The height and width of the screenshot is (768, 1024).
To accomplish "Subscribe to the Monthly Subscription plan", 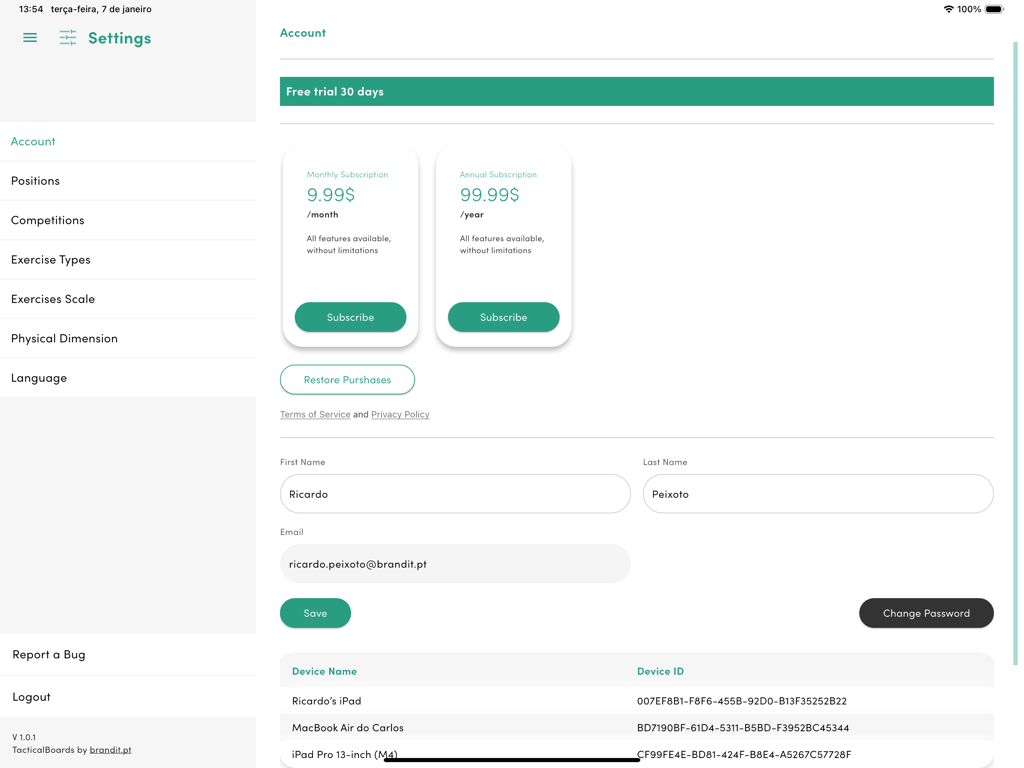I will click(x=350, y=317).
